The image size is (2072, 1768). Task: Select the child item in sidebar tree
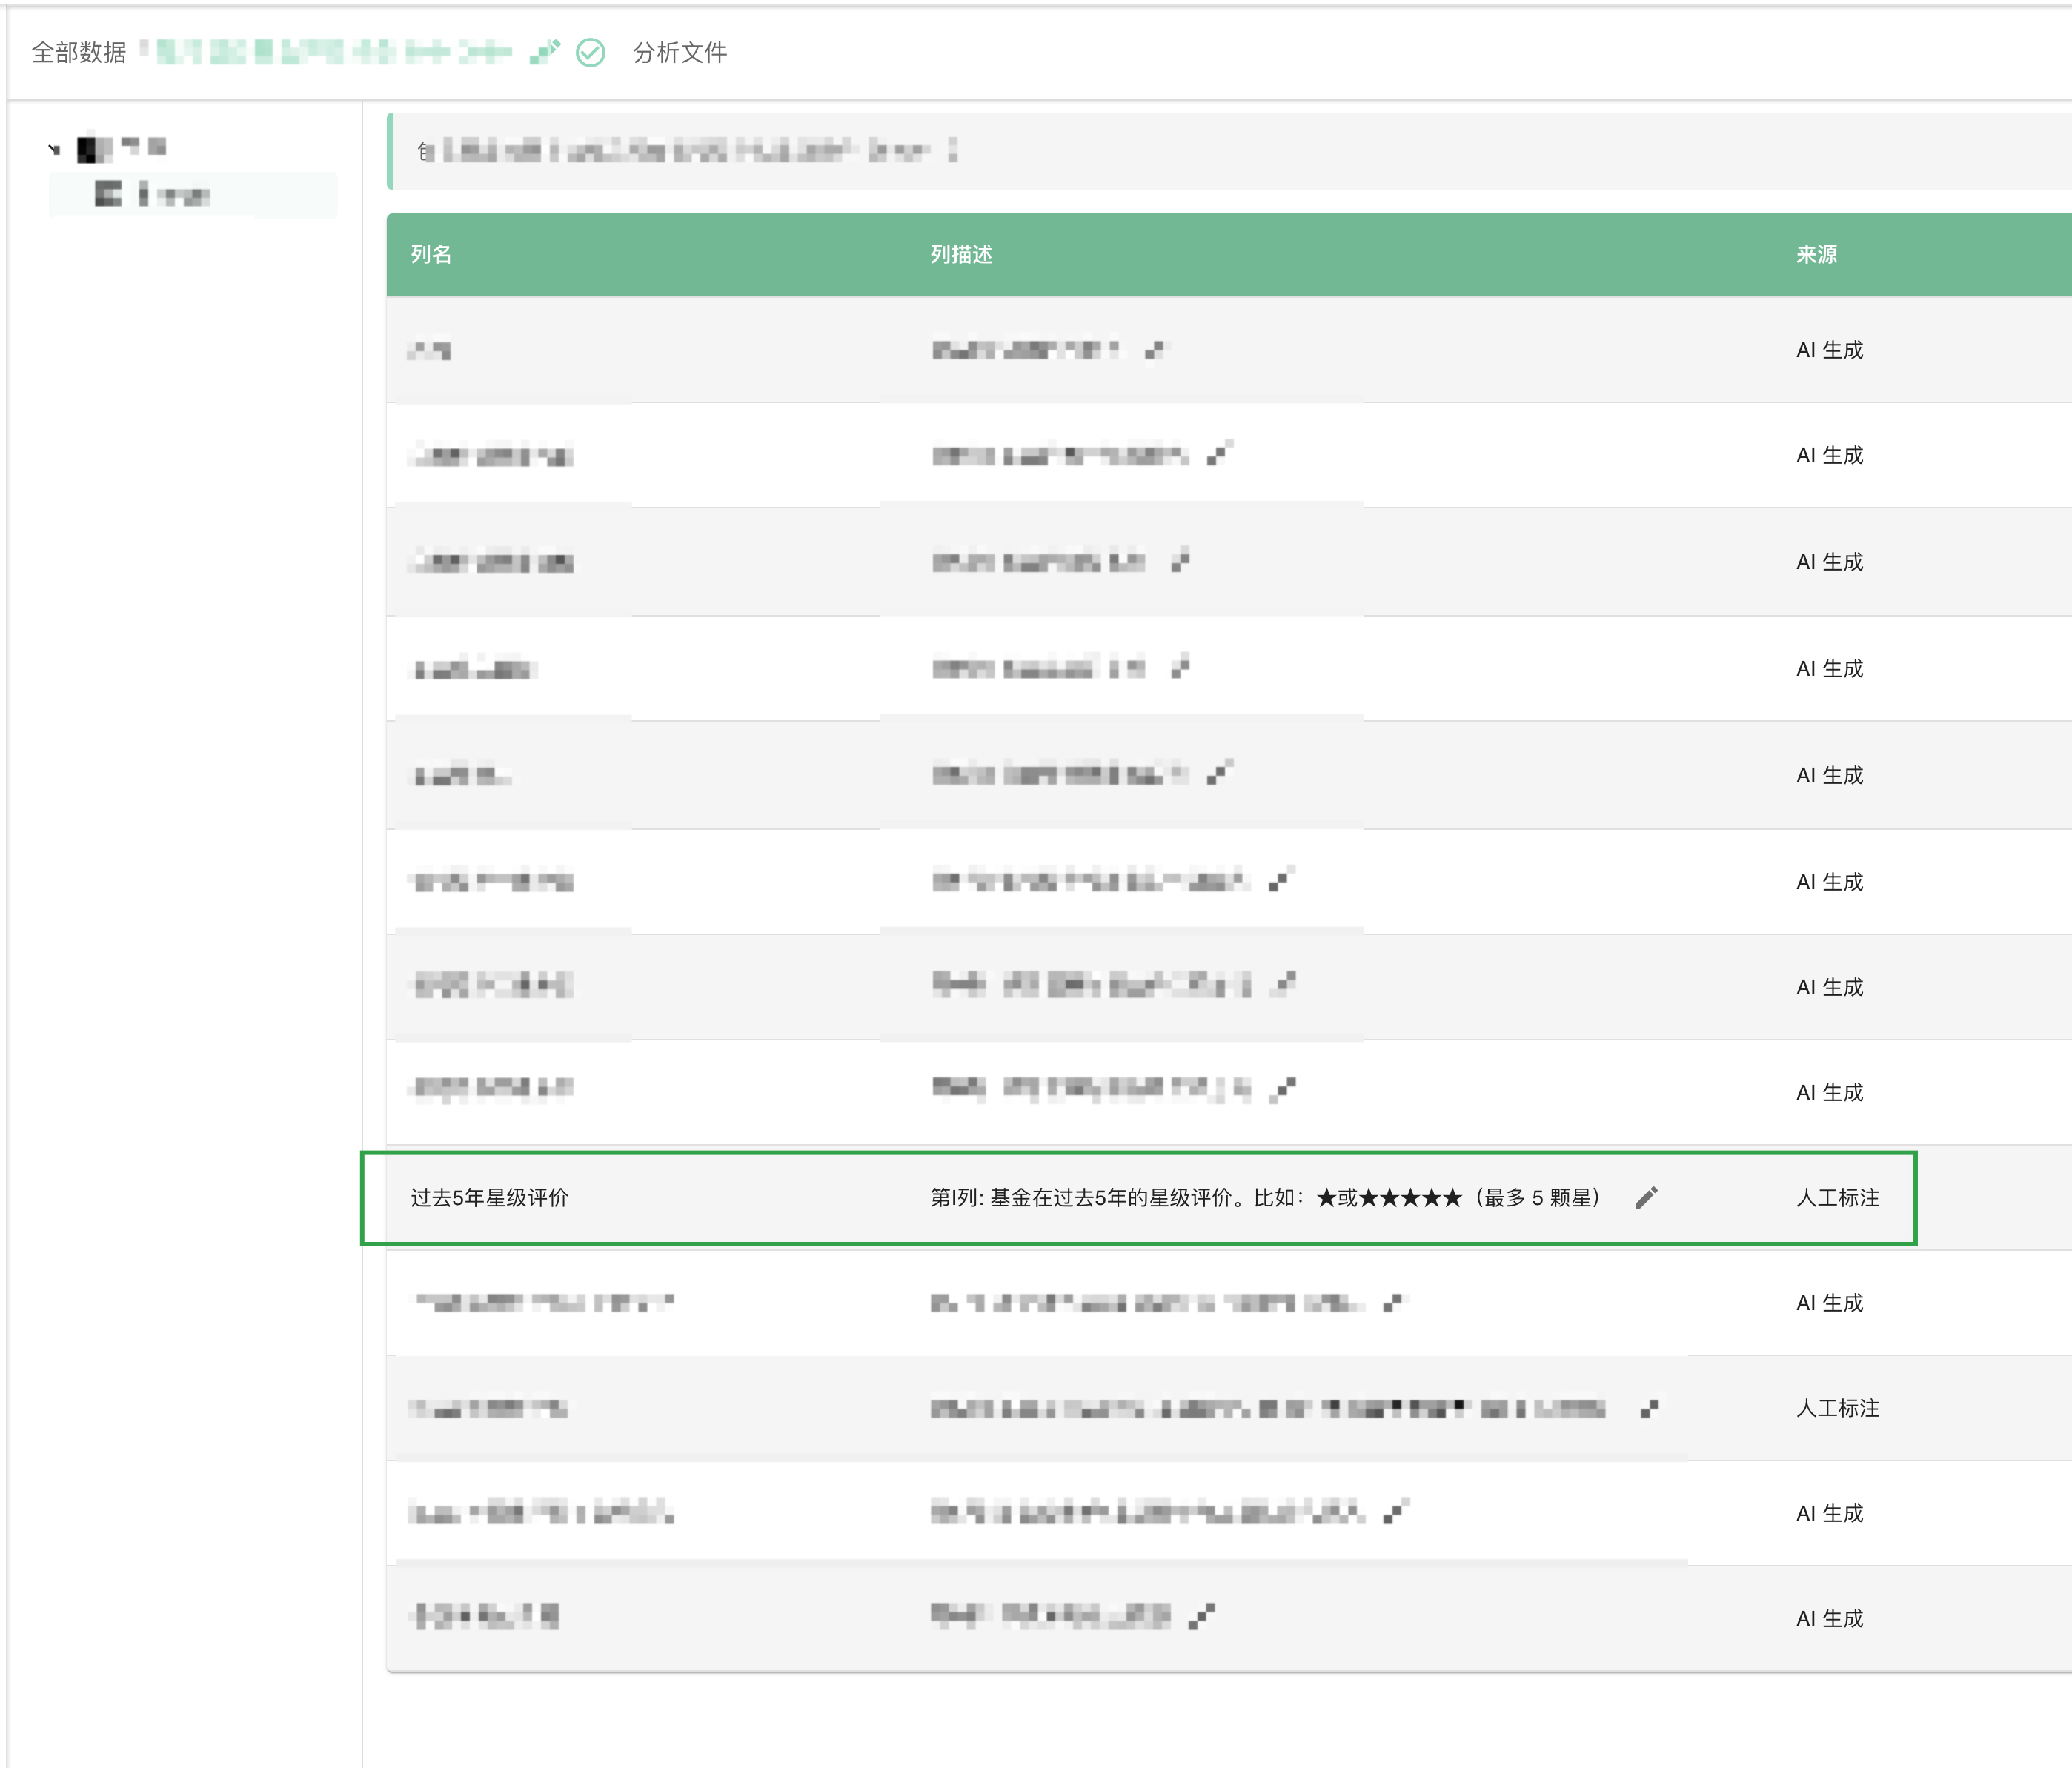pyautogui.click(x=175, y=195)
